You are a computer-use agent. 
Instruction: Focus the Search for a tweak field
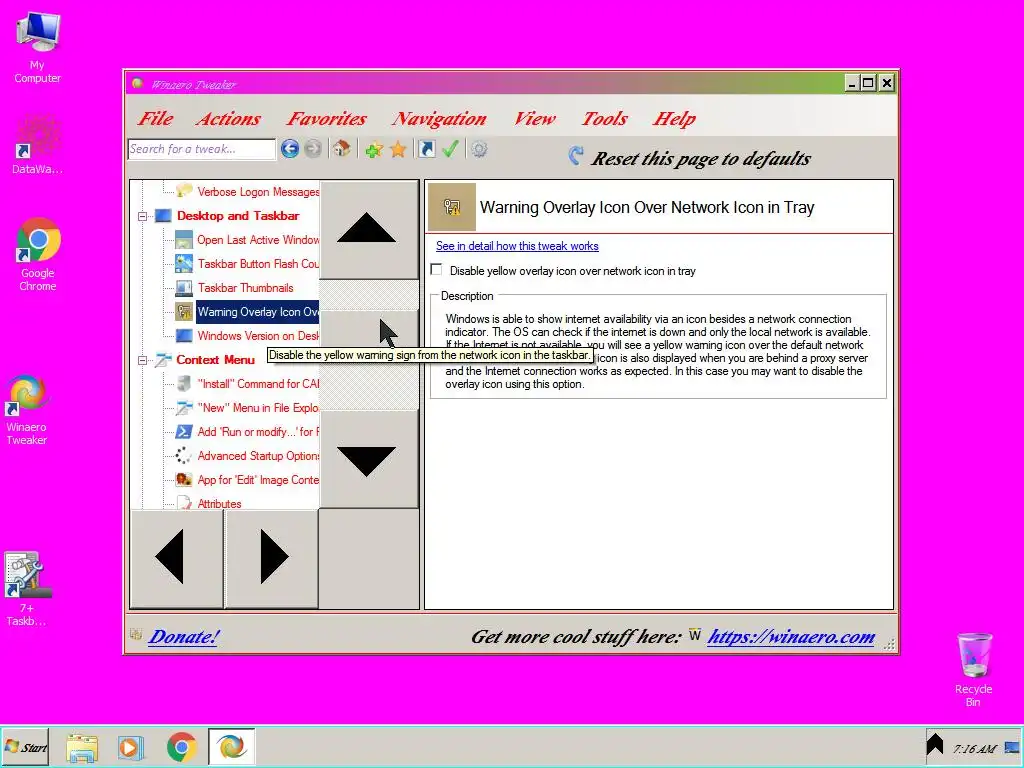pyautogui.click(x=202, y=149)
